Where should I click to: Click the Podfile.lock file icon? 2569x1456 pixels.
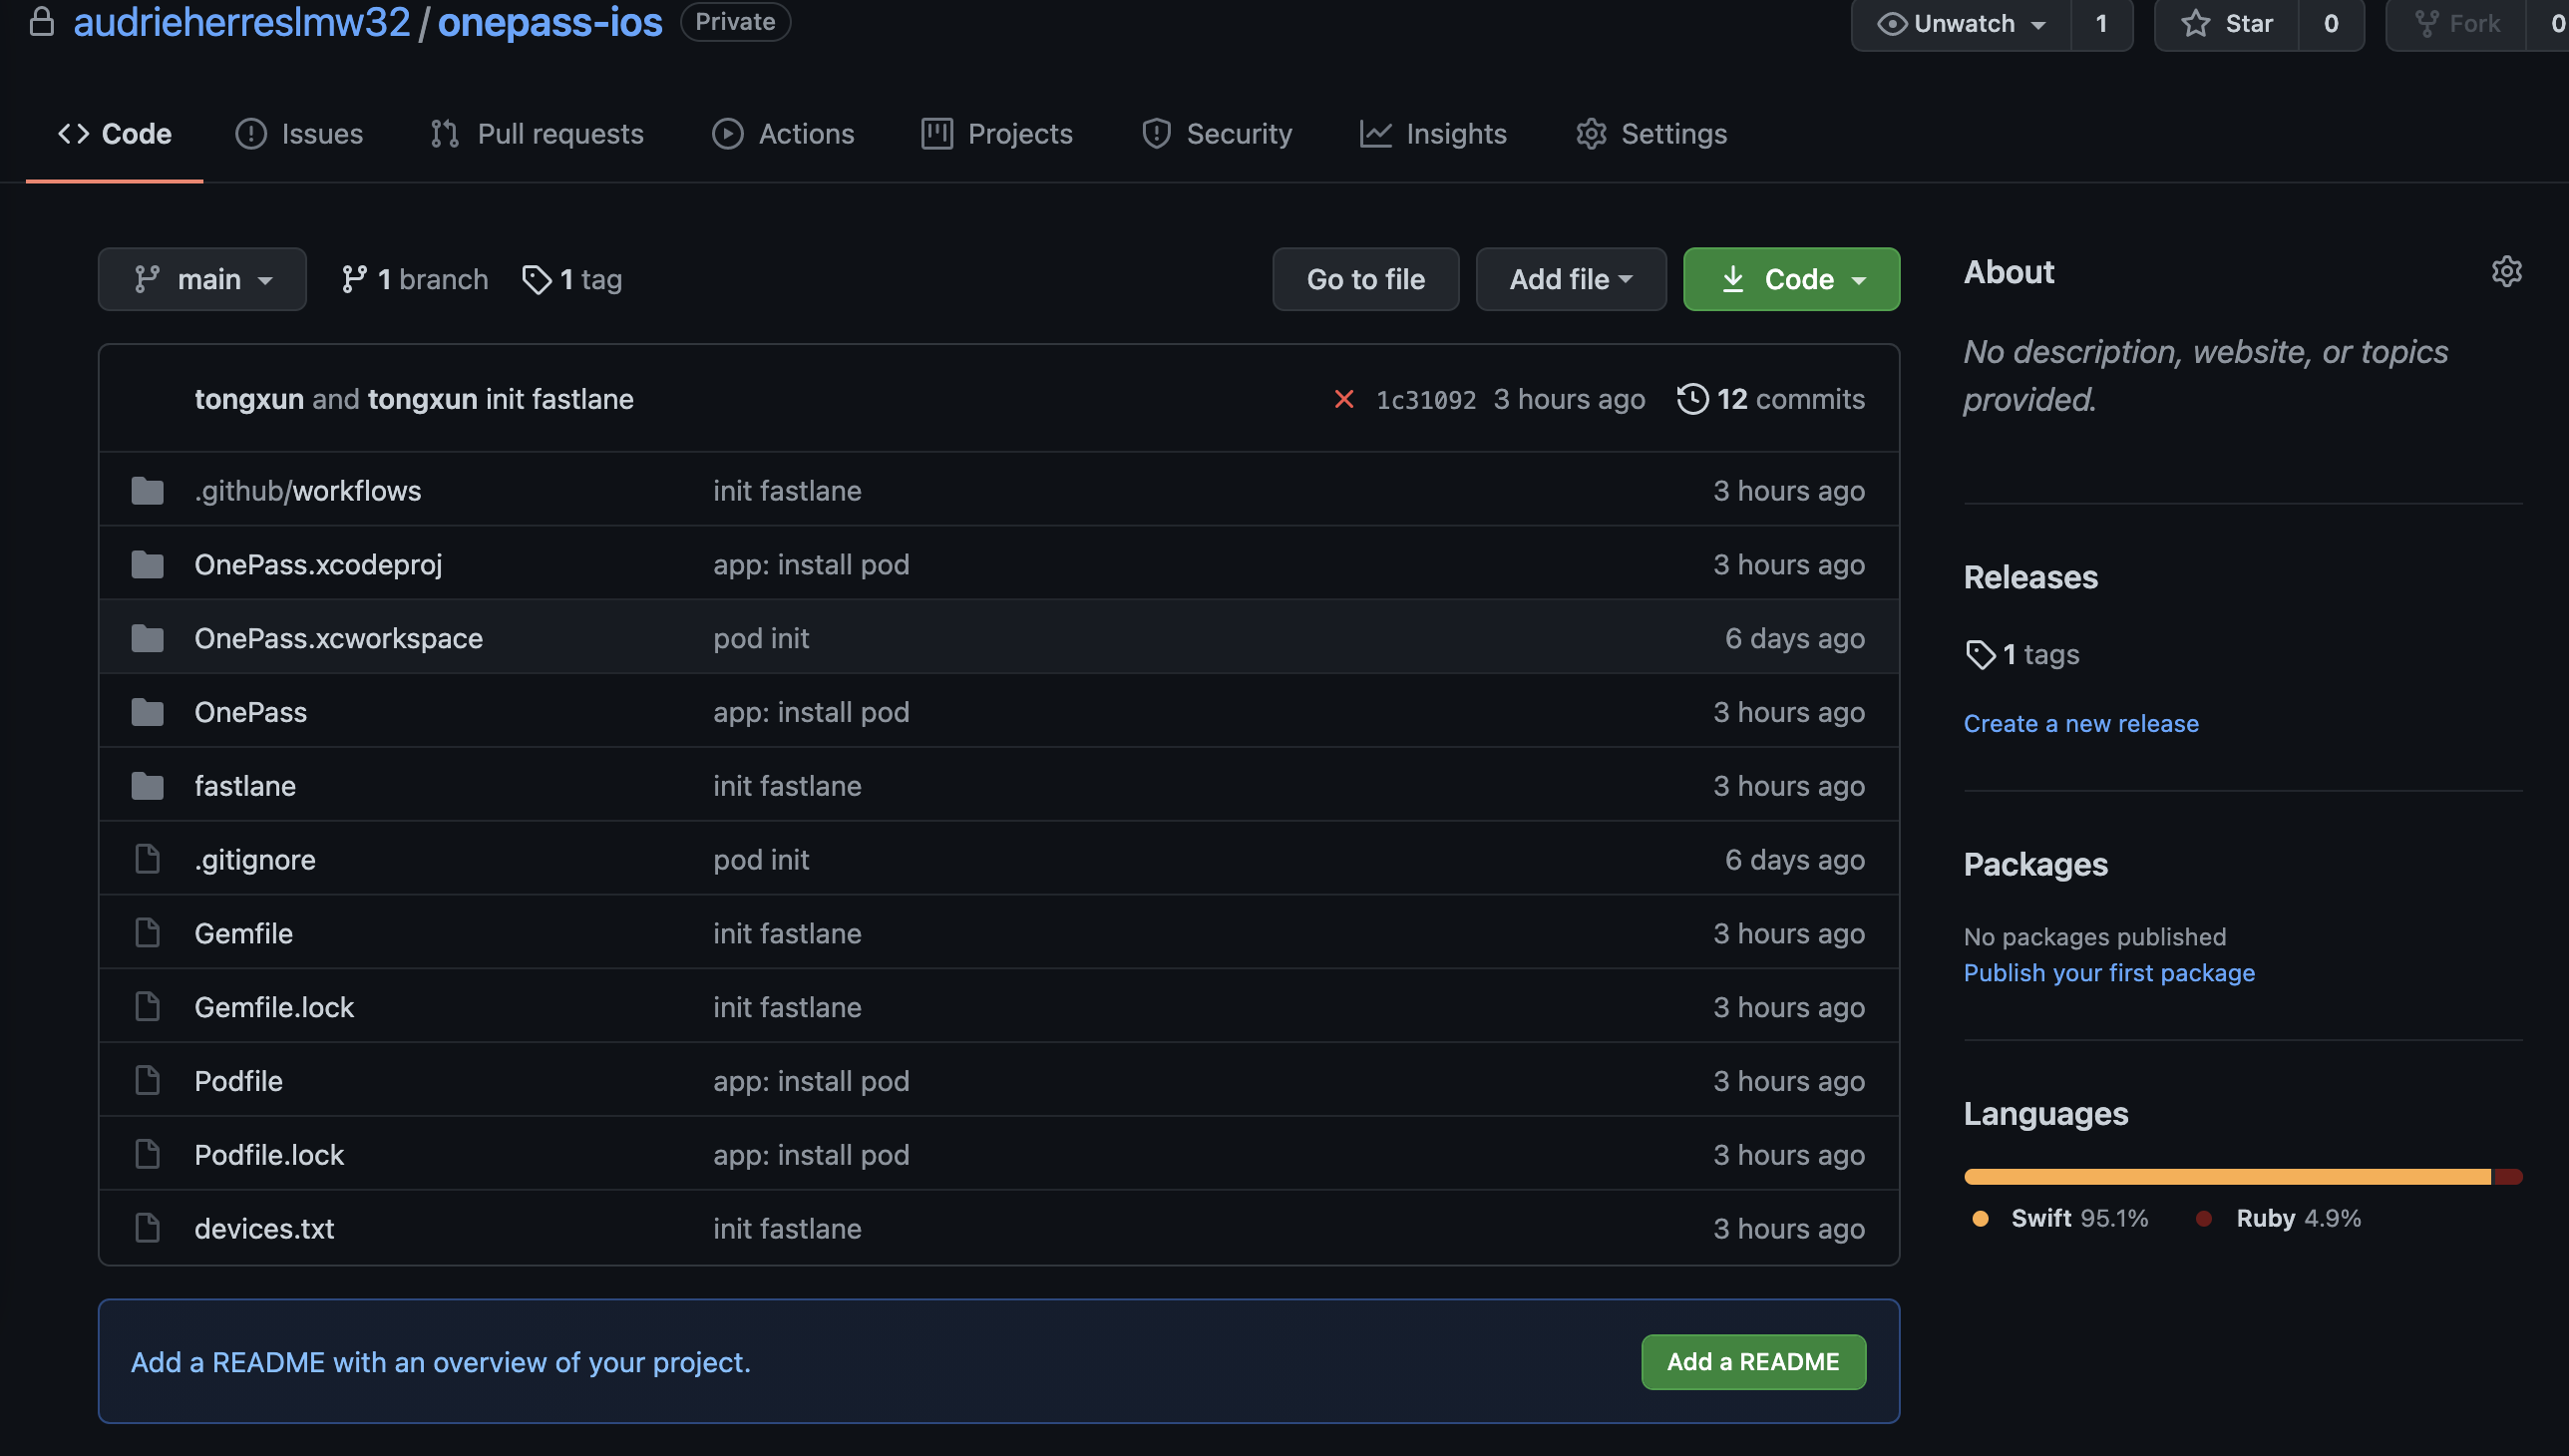148,1155
